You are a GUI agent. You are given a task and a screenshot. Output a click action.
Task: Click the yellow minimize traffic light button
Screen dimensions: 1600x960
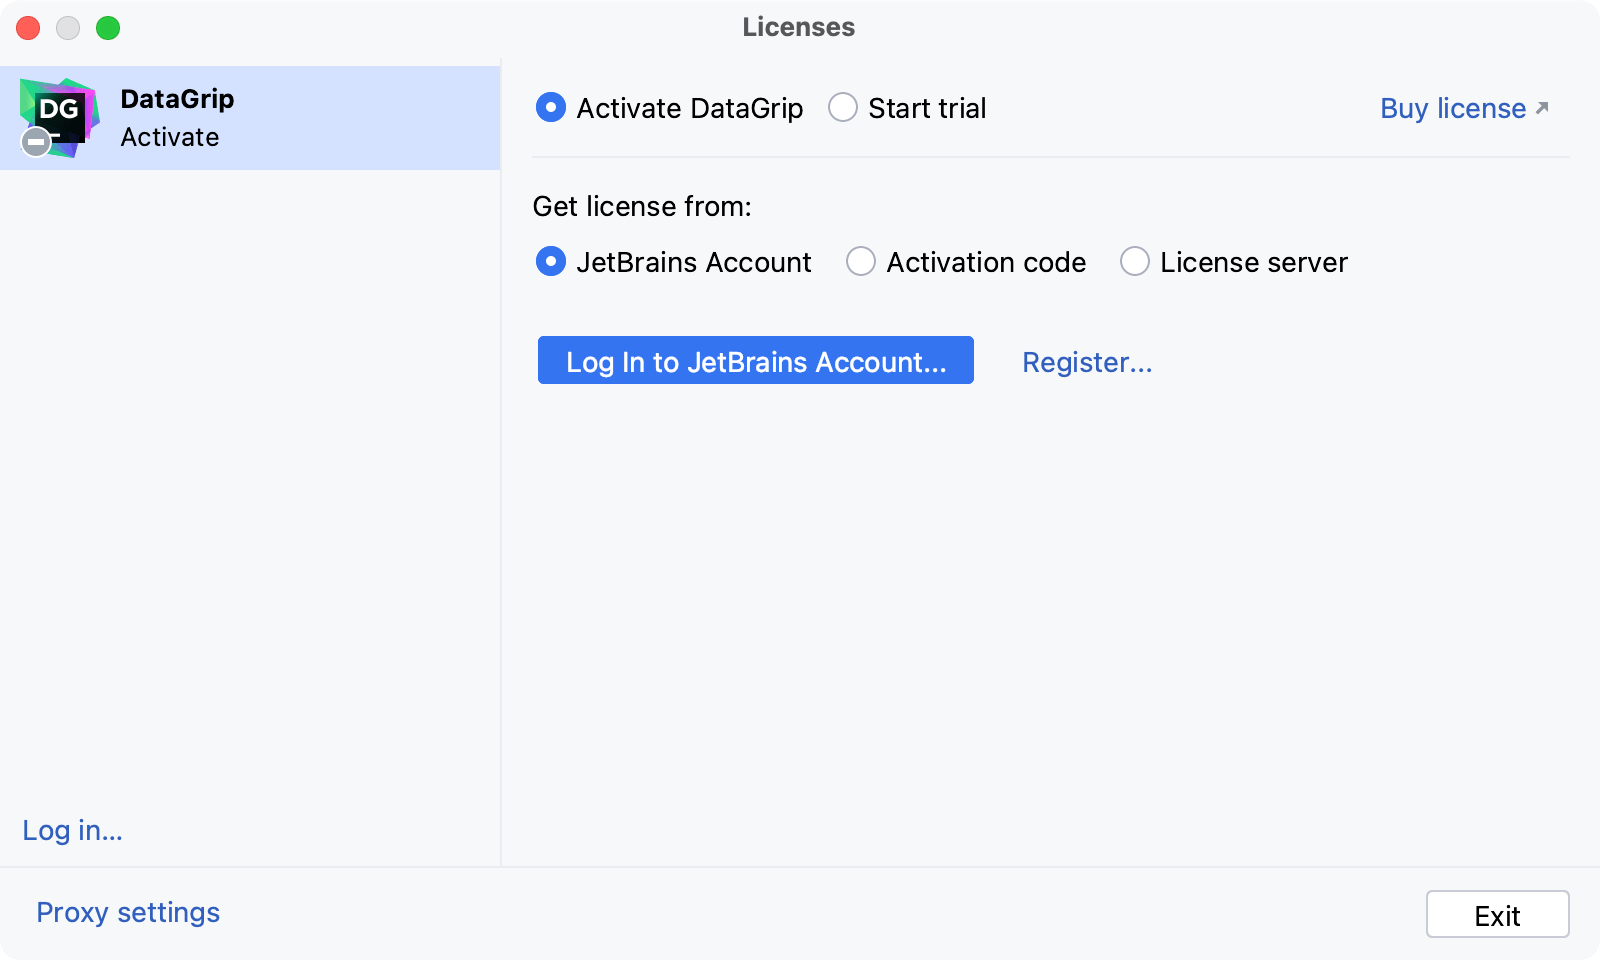(x=67, y=28)
